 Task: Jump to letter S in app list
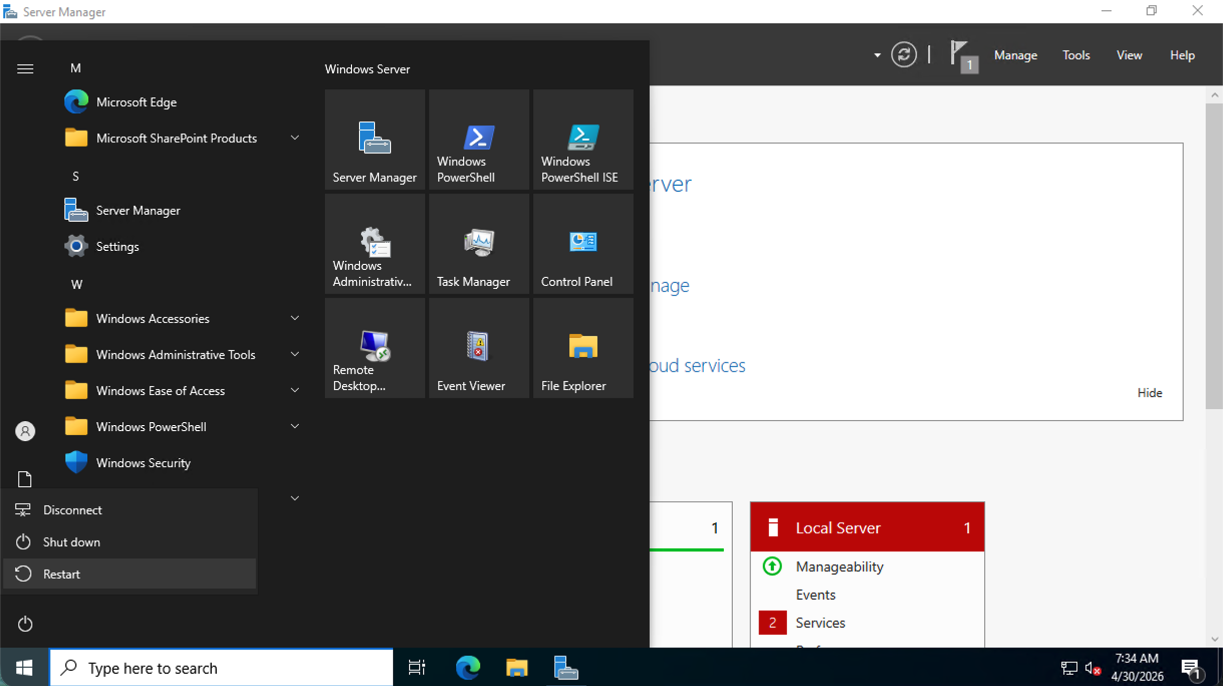[76, 176]
